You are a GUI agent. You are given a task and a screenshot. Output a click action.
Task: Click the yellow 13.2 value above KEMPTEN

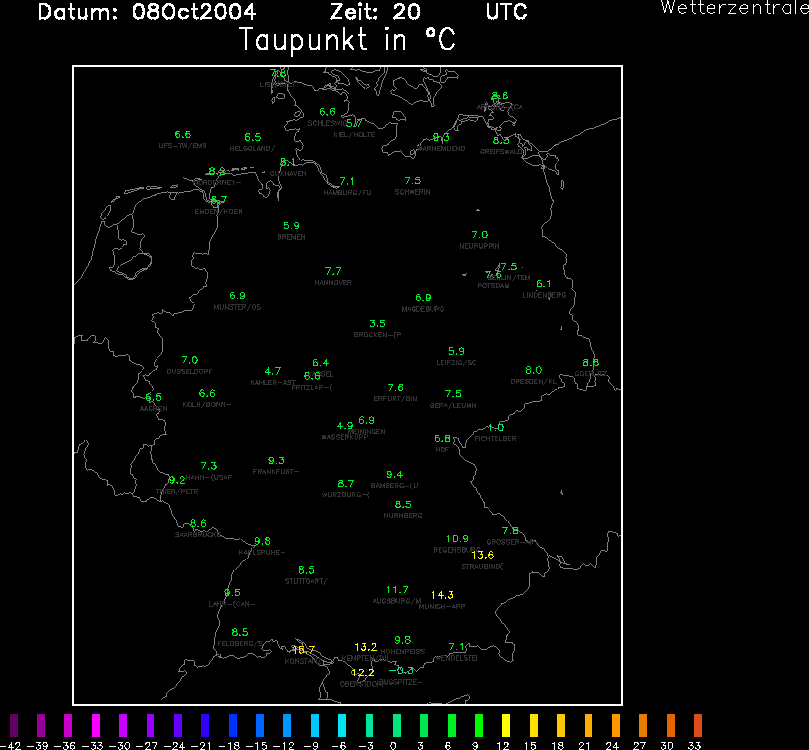click(366, 647)
